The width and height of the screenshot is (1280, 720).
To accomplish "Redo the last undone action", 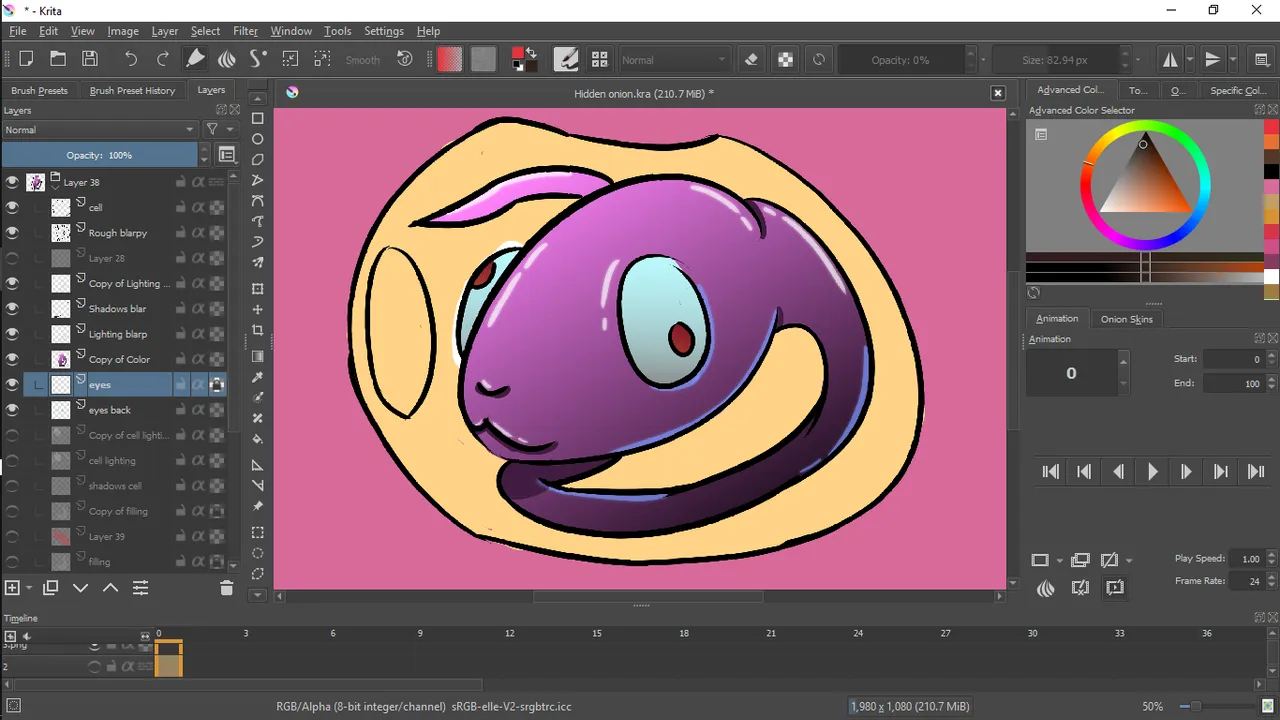I will coord(162,59).
